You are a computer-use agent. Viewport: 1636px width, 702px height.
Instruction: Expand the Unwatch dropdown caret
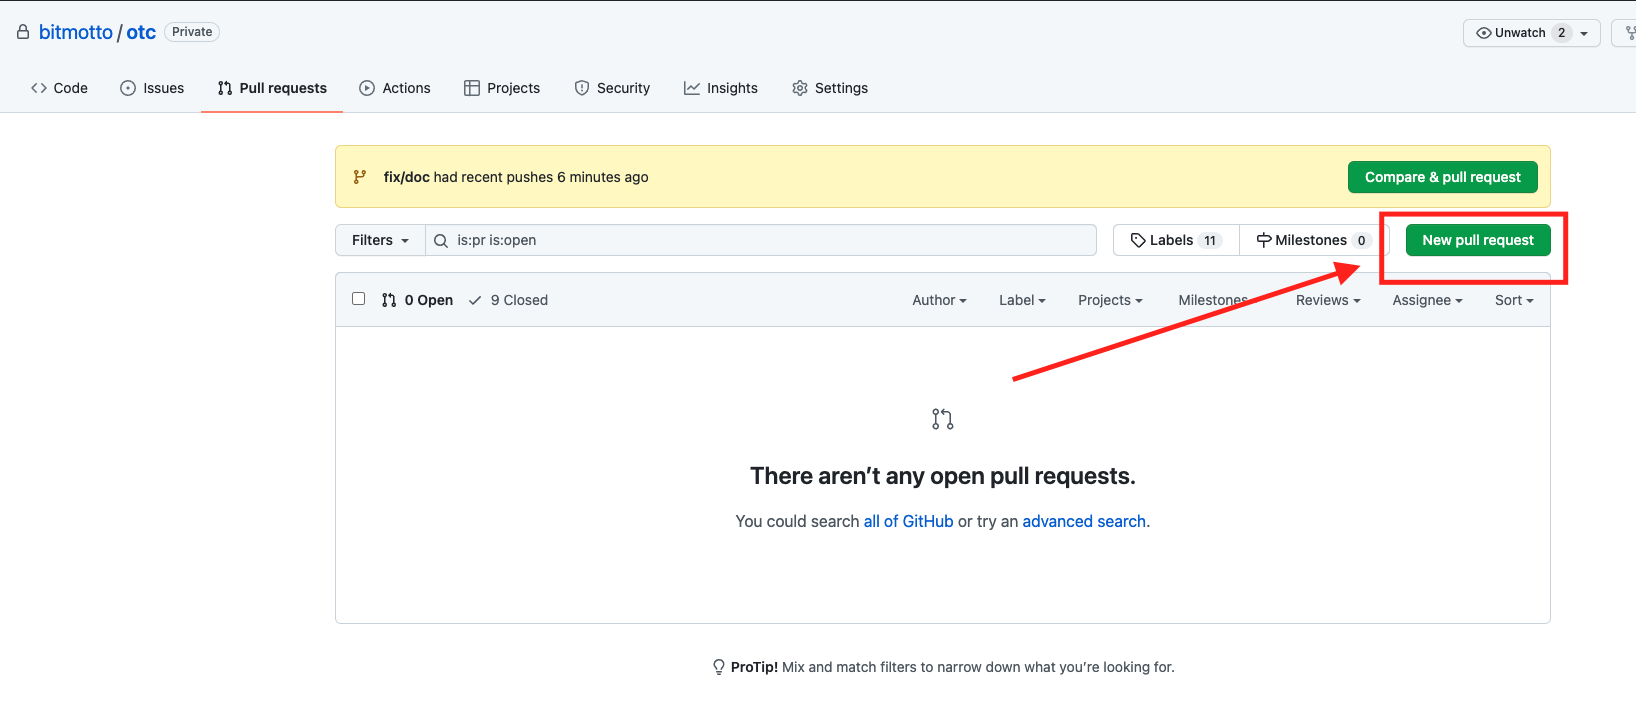point(1584,34)
